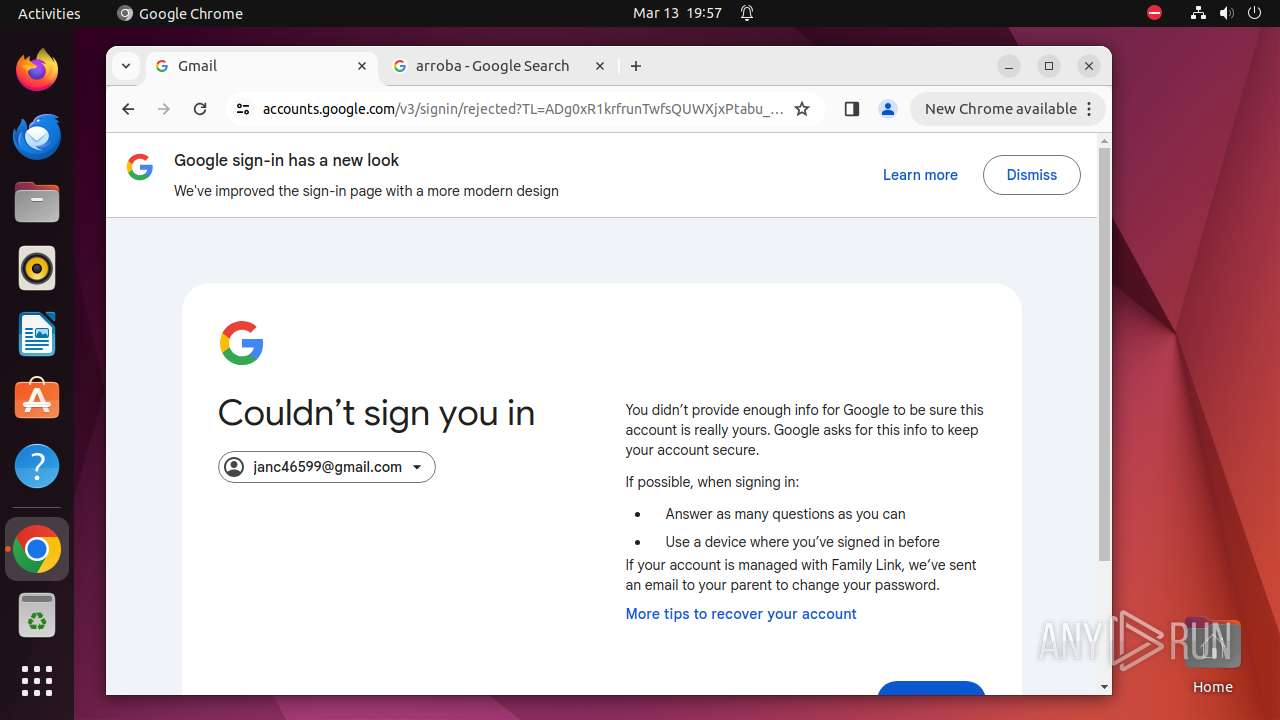Open the Help icon in dock
Viewport: 1280px width, 720px height.
(x=37, y=466)
